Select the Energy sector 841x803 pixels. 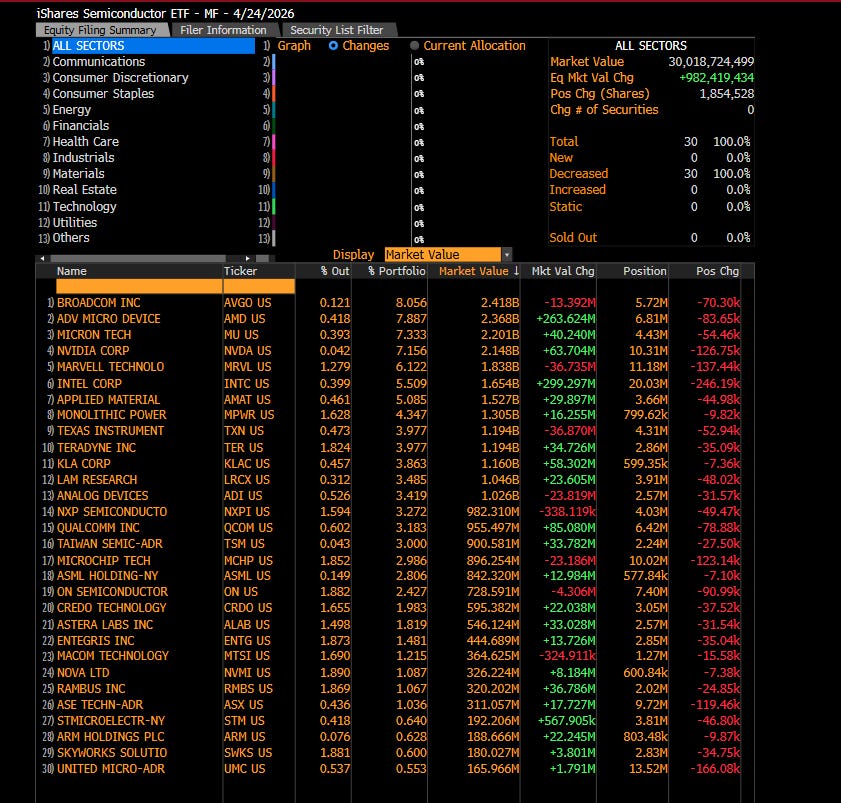tap(72, 110)
